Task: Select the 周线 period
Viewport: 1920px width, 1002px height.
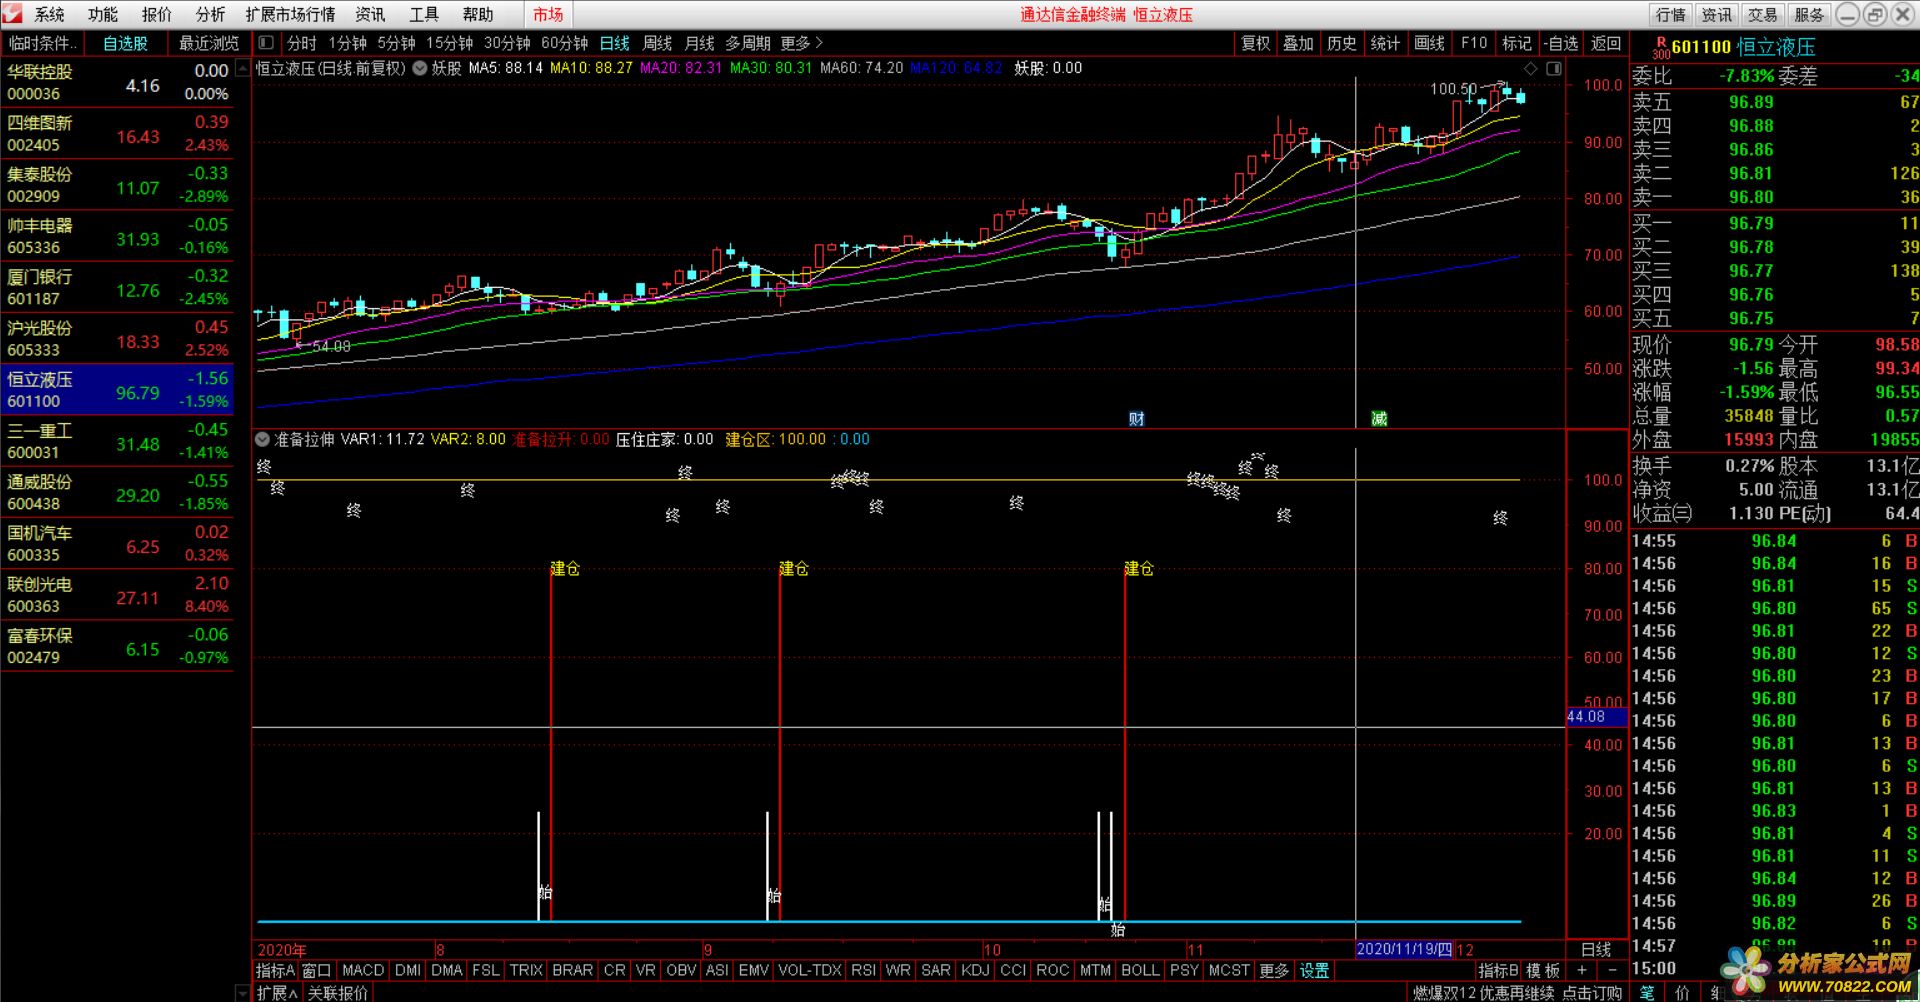Action: [657, 43]
